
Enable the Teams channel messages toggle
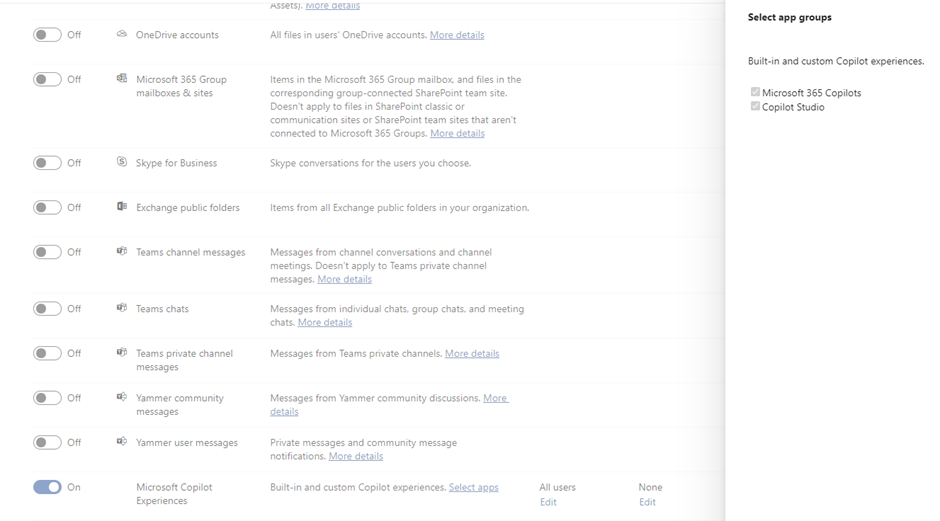click(47, 252)
